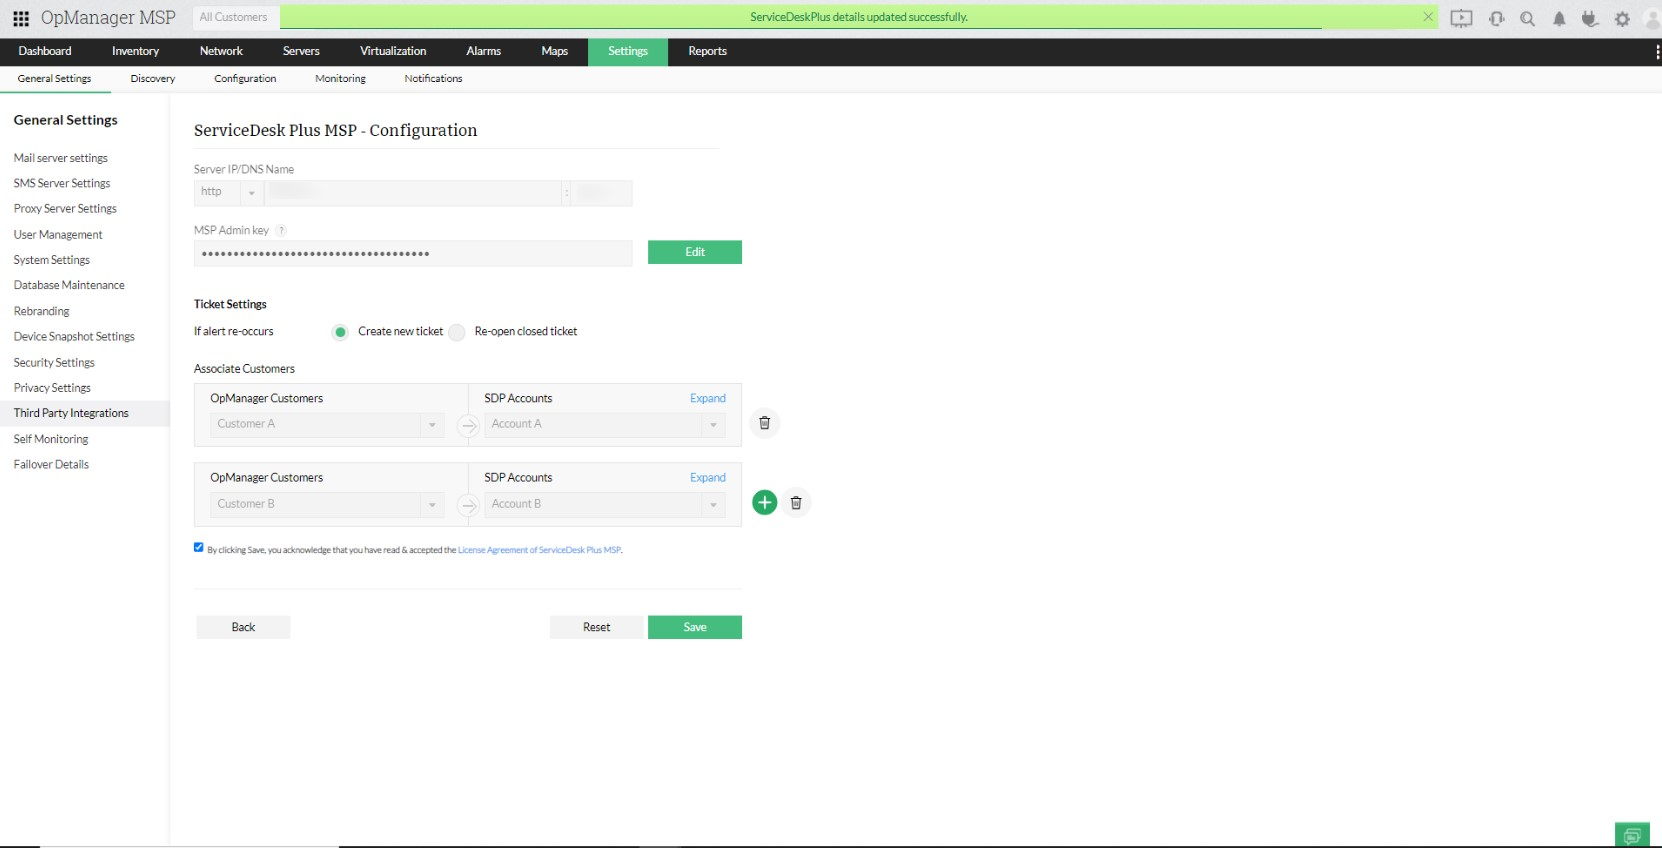Viewport: 1662px width, 848px height.
Task: Open the Customer B dropdown
Action: tap(327, 504)
